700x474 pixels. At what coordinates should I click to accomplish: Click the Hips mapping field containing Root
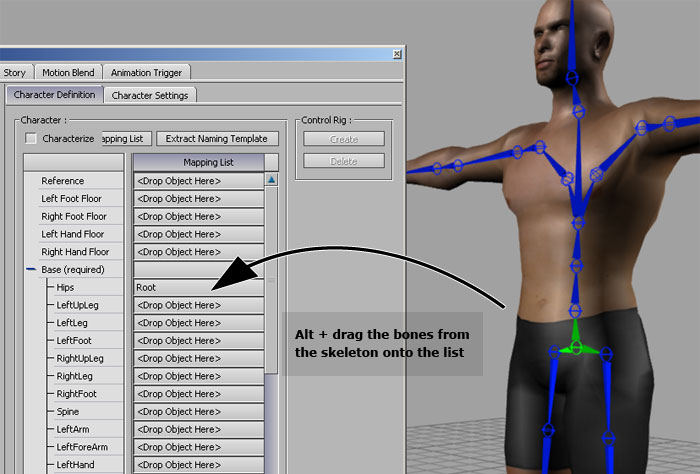198,287
